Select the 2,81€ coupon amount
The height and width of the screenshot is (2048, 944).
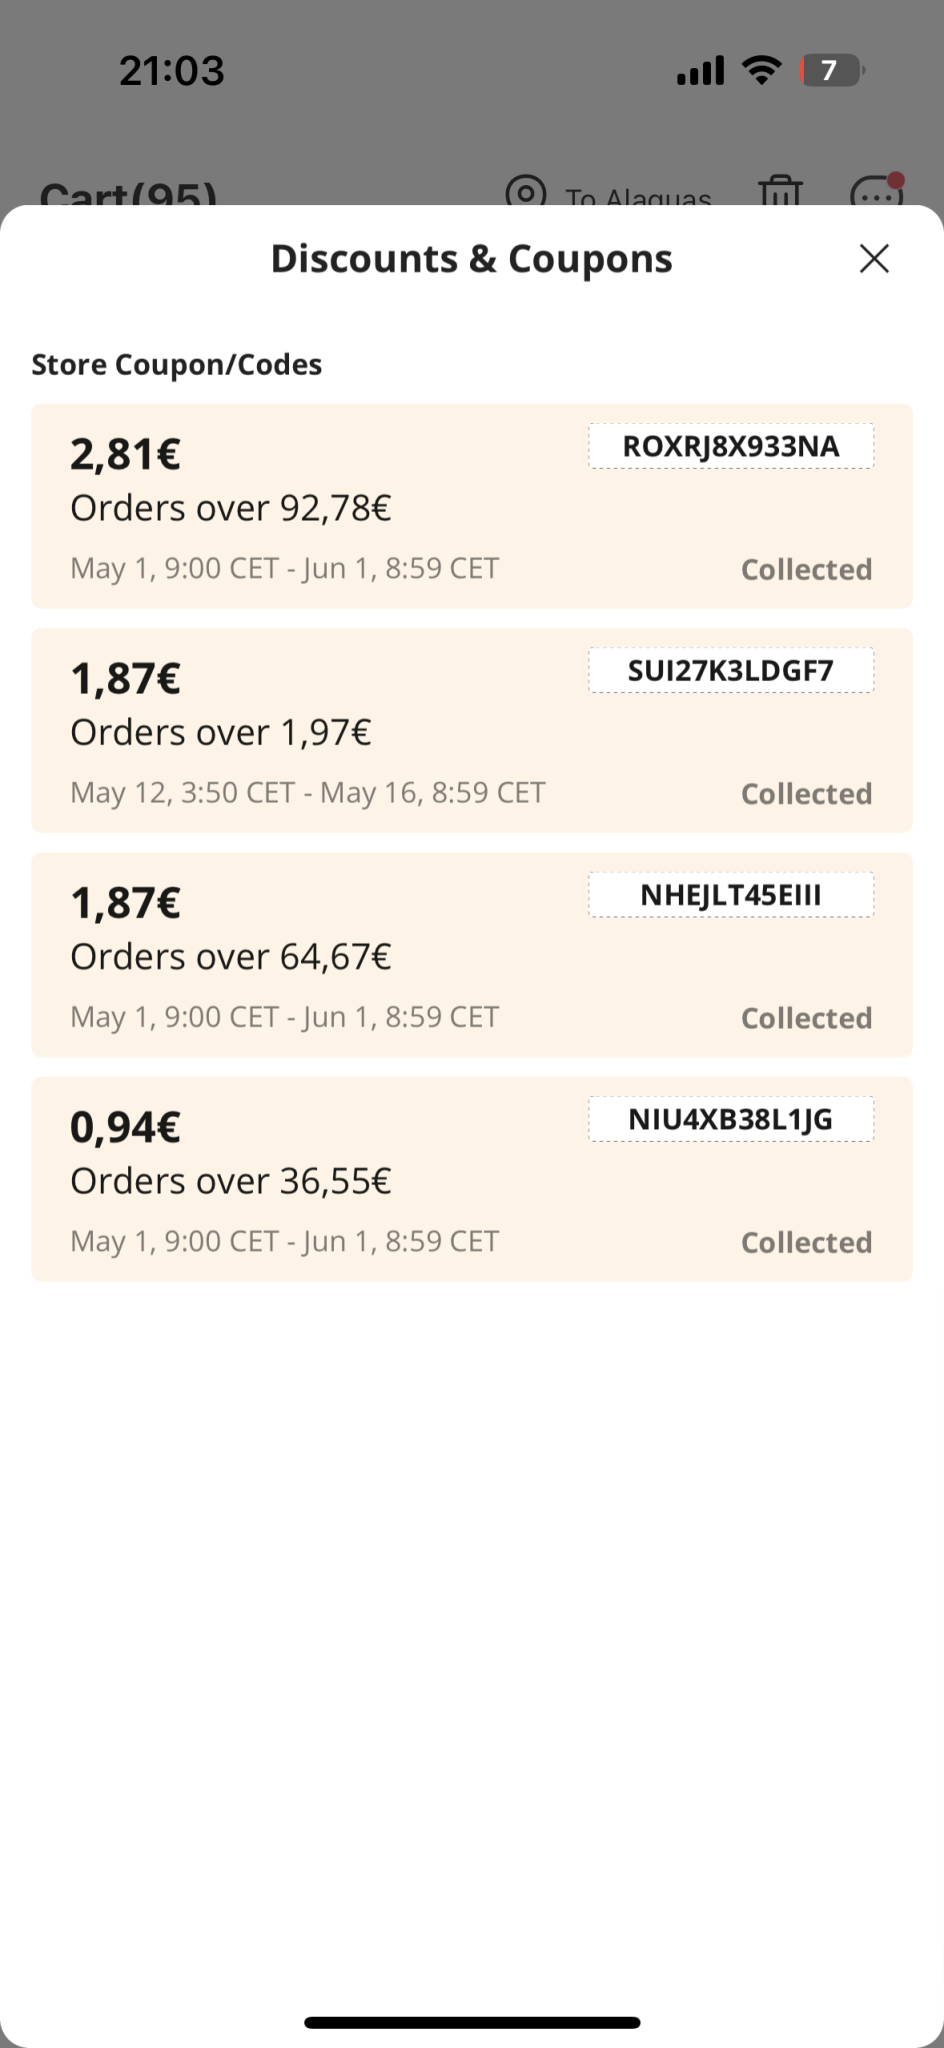pyautogui.click(x=125, y=454)
